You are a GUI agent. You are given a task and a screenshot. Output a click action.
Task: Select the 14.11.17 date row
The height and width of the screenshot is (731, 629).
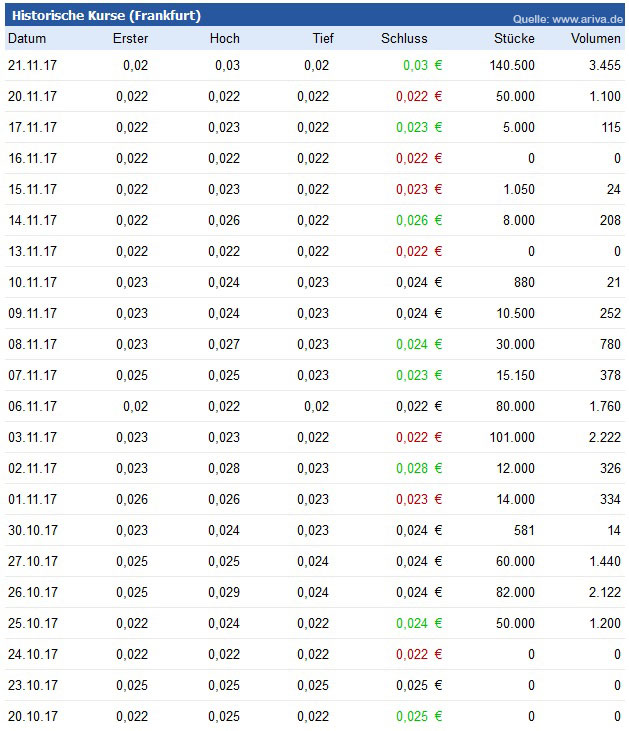(32, 220)
